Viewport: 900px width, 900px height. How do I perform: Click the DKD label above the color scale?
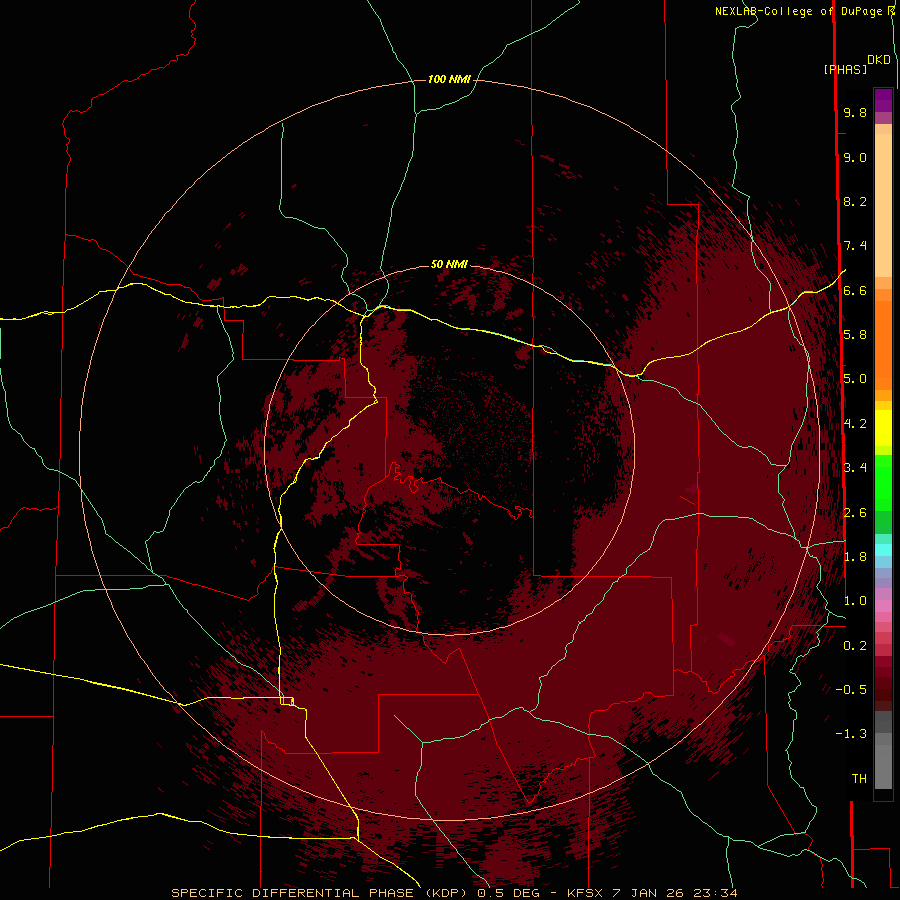tap(879, 60)
